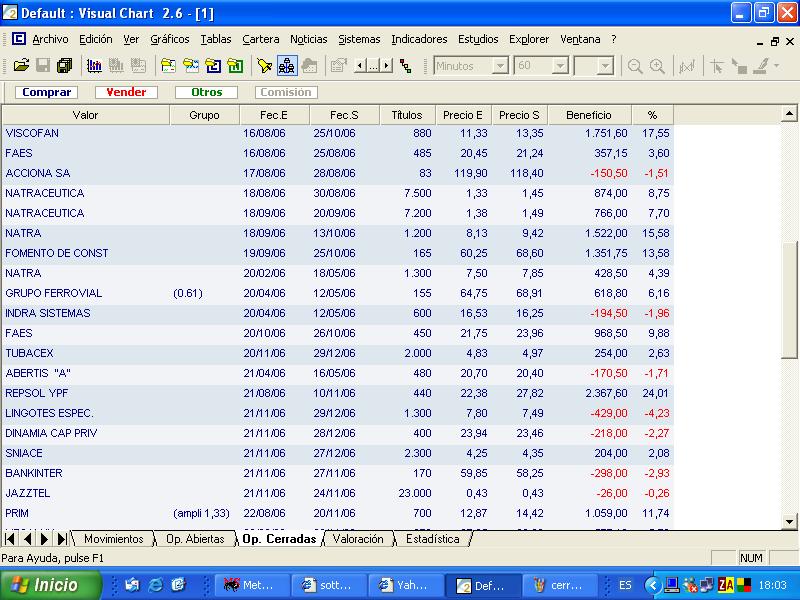
Task: Click the -429,00 benefit of LINGOTES ESPEC.
Action: tap(609, 413)
